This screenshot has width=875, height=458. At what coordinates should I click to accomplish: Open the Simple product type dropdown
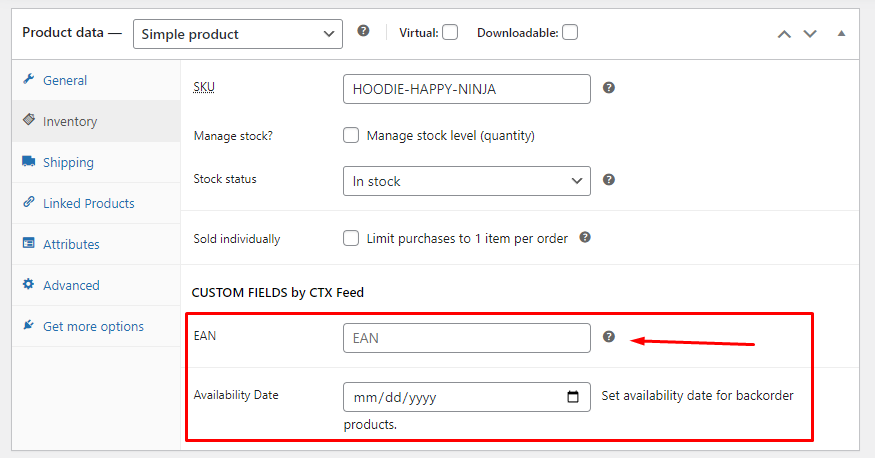click(238, 34)
